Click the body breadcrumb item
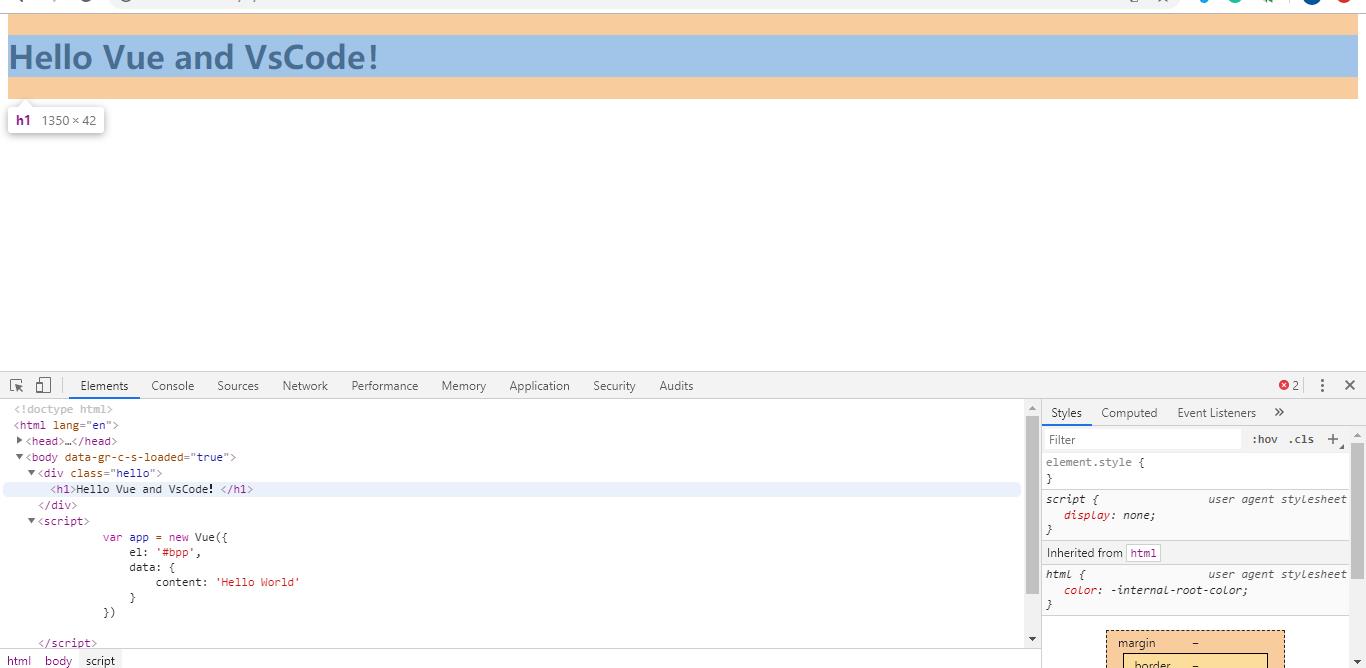The width and height of the screenshot is (1366, 668). (x=58, y=660)
